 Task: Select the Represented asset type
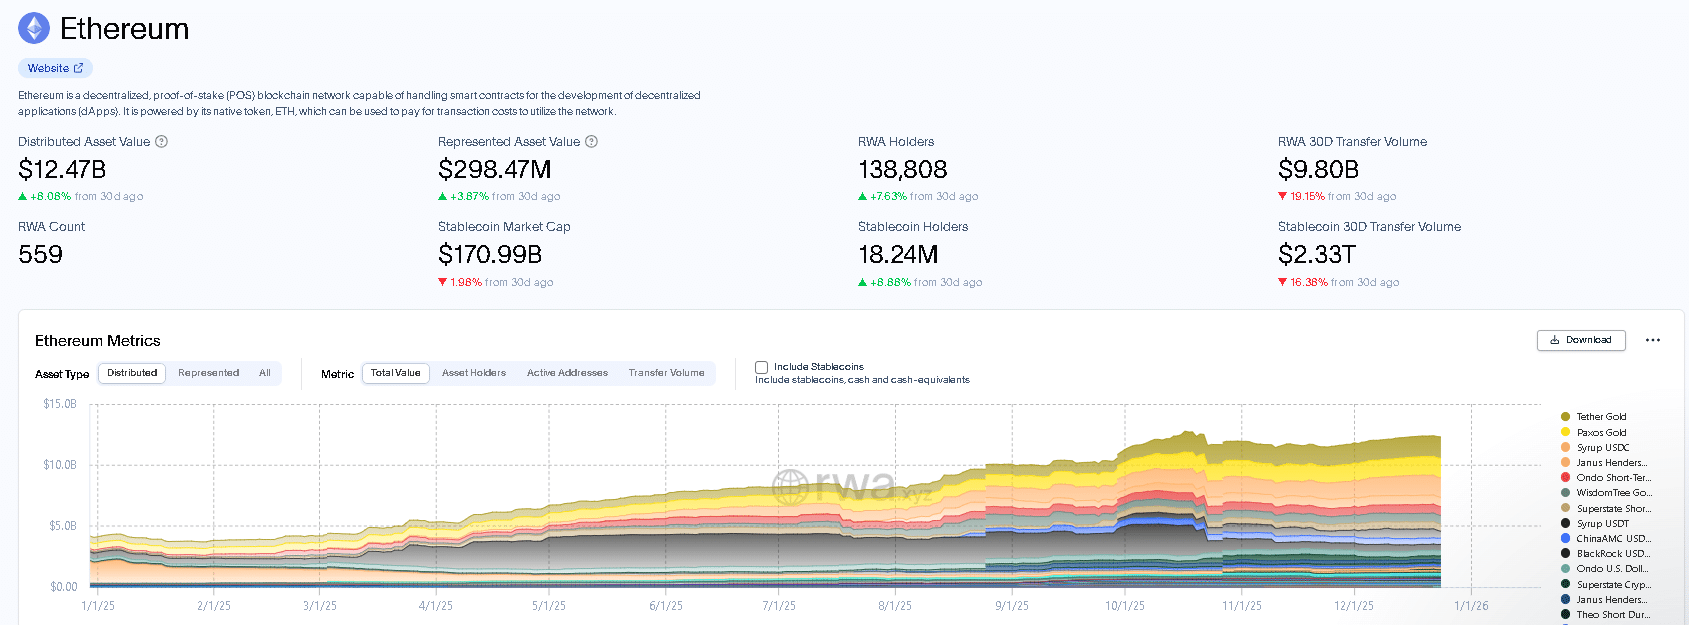[x=208, y=373]
